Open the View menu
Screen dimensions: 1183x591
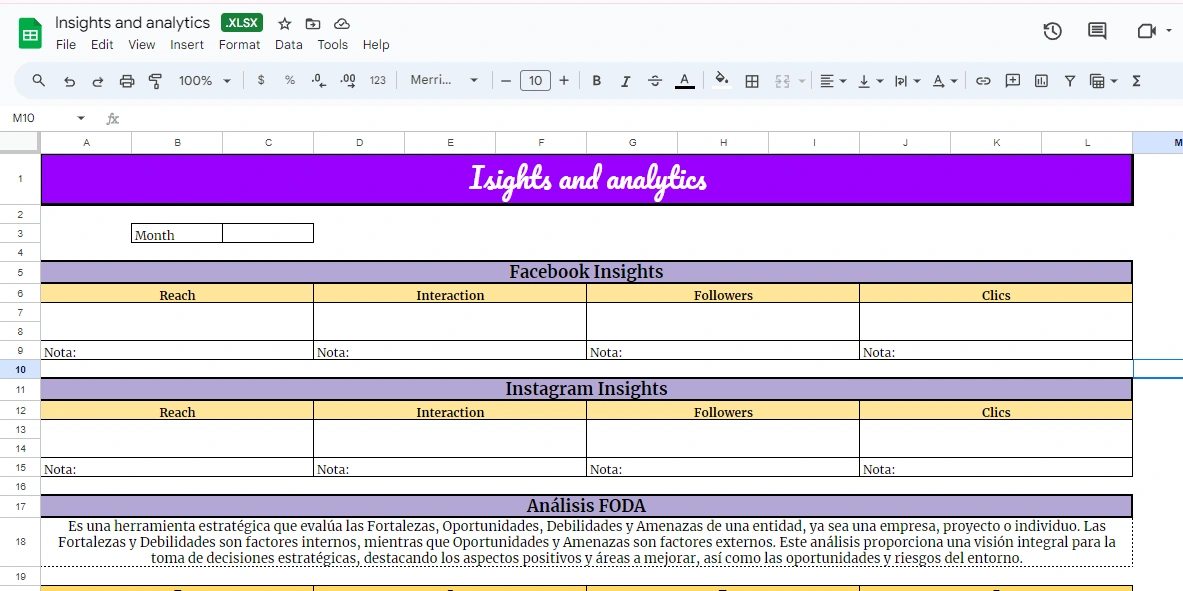(141, 45)
